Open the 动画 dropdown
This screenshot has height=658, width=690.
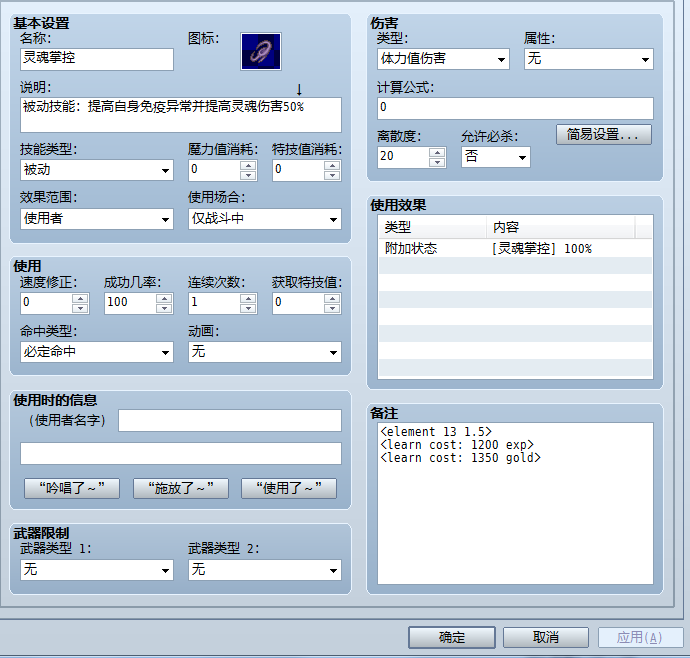[265, 352]
